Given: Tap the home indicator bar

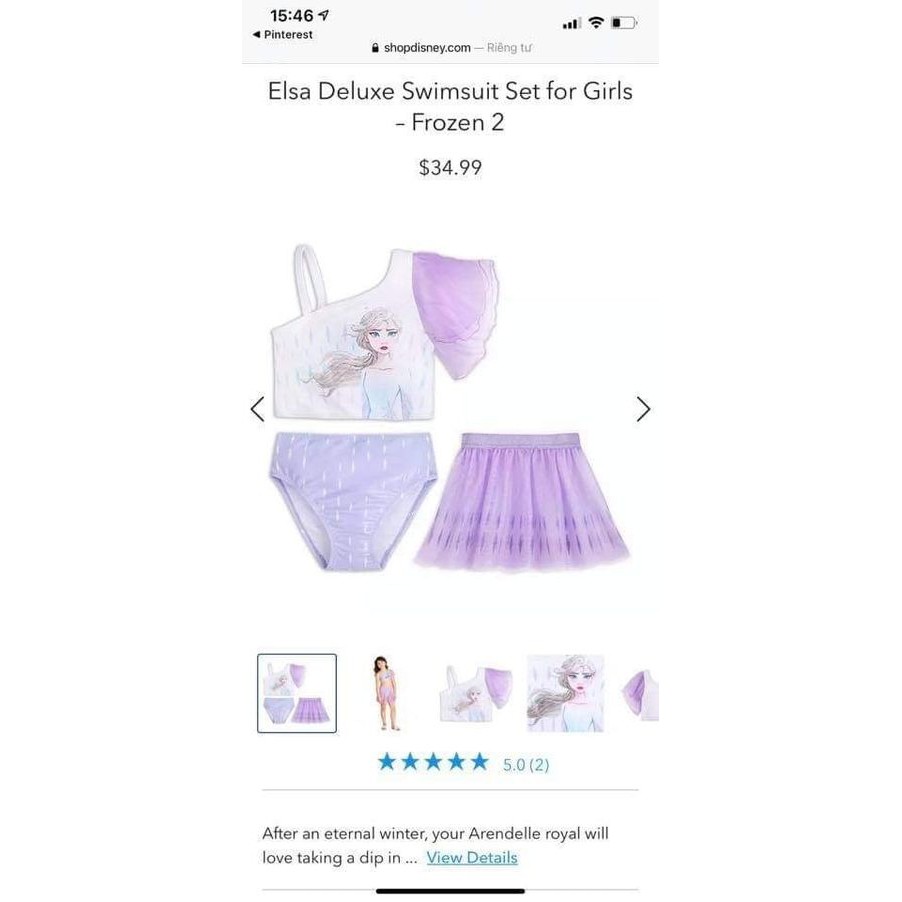Looking at the screenshot, I should pyautogui.click(x=450, y=891).
